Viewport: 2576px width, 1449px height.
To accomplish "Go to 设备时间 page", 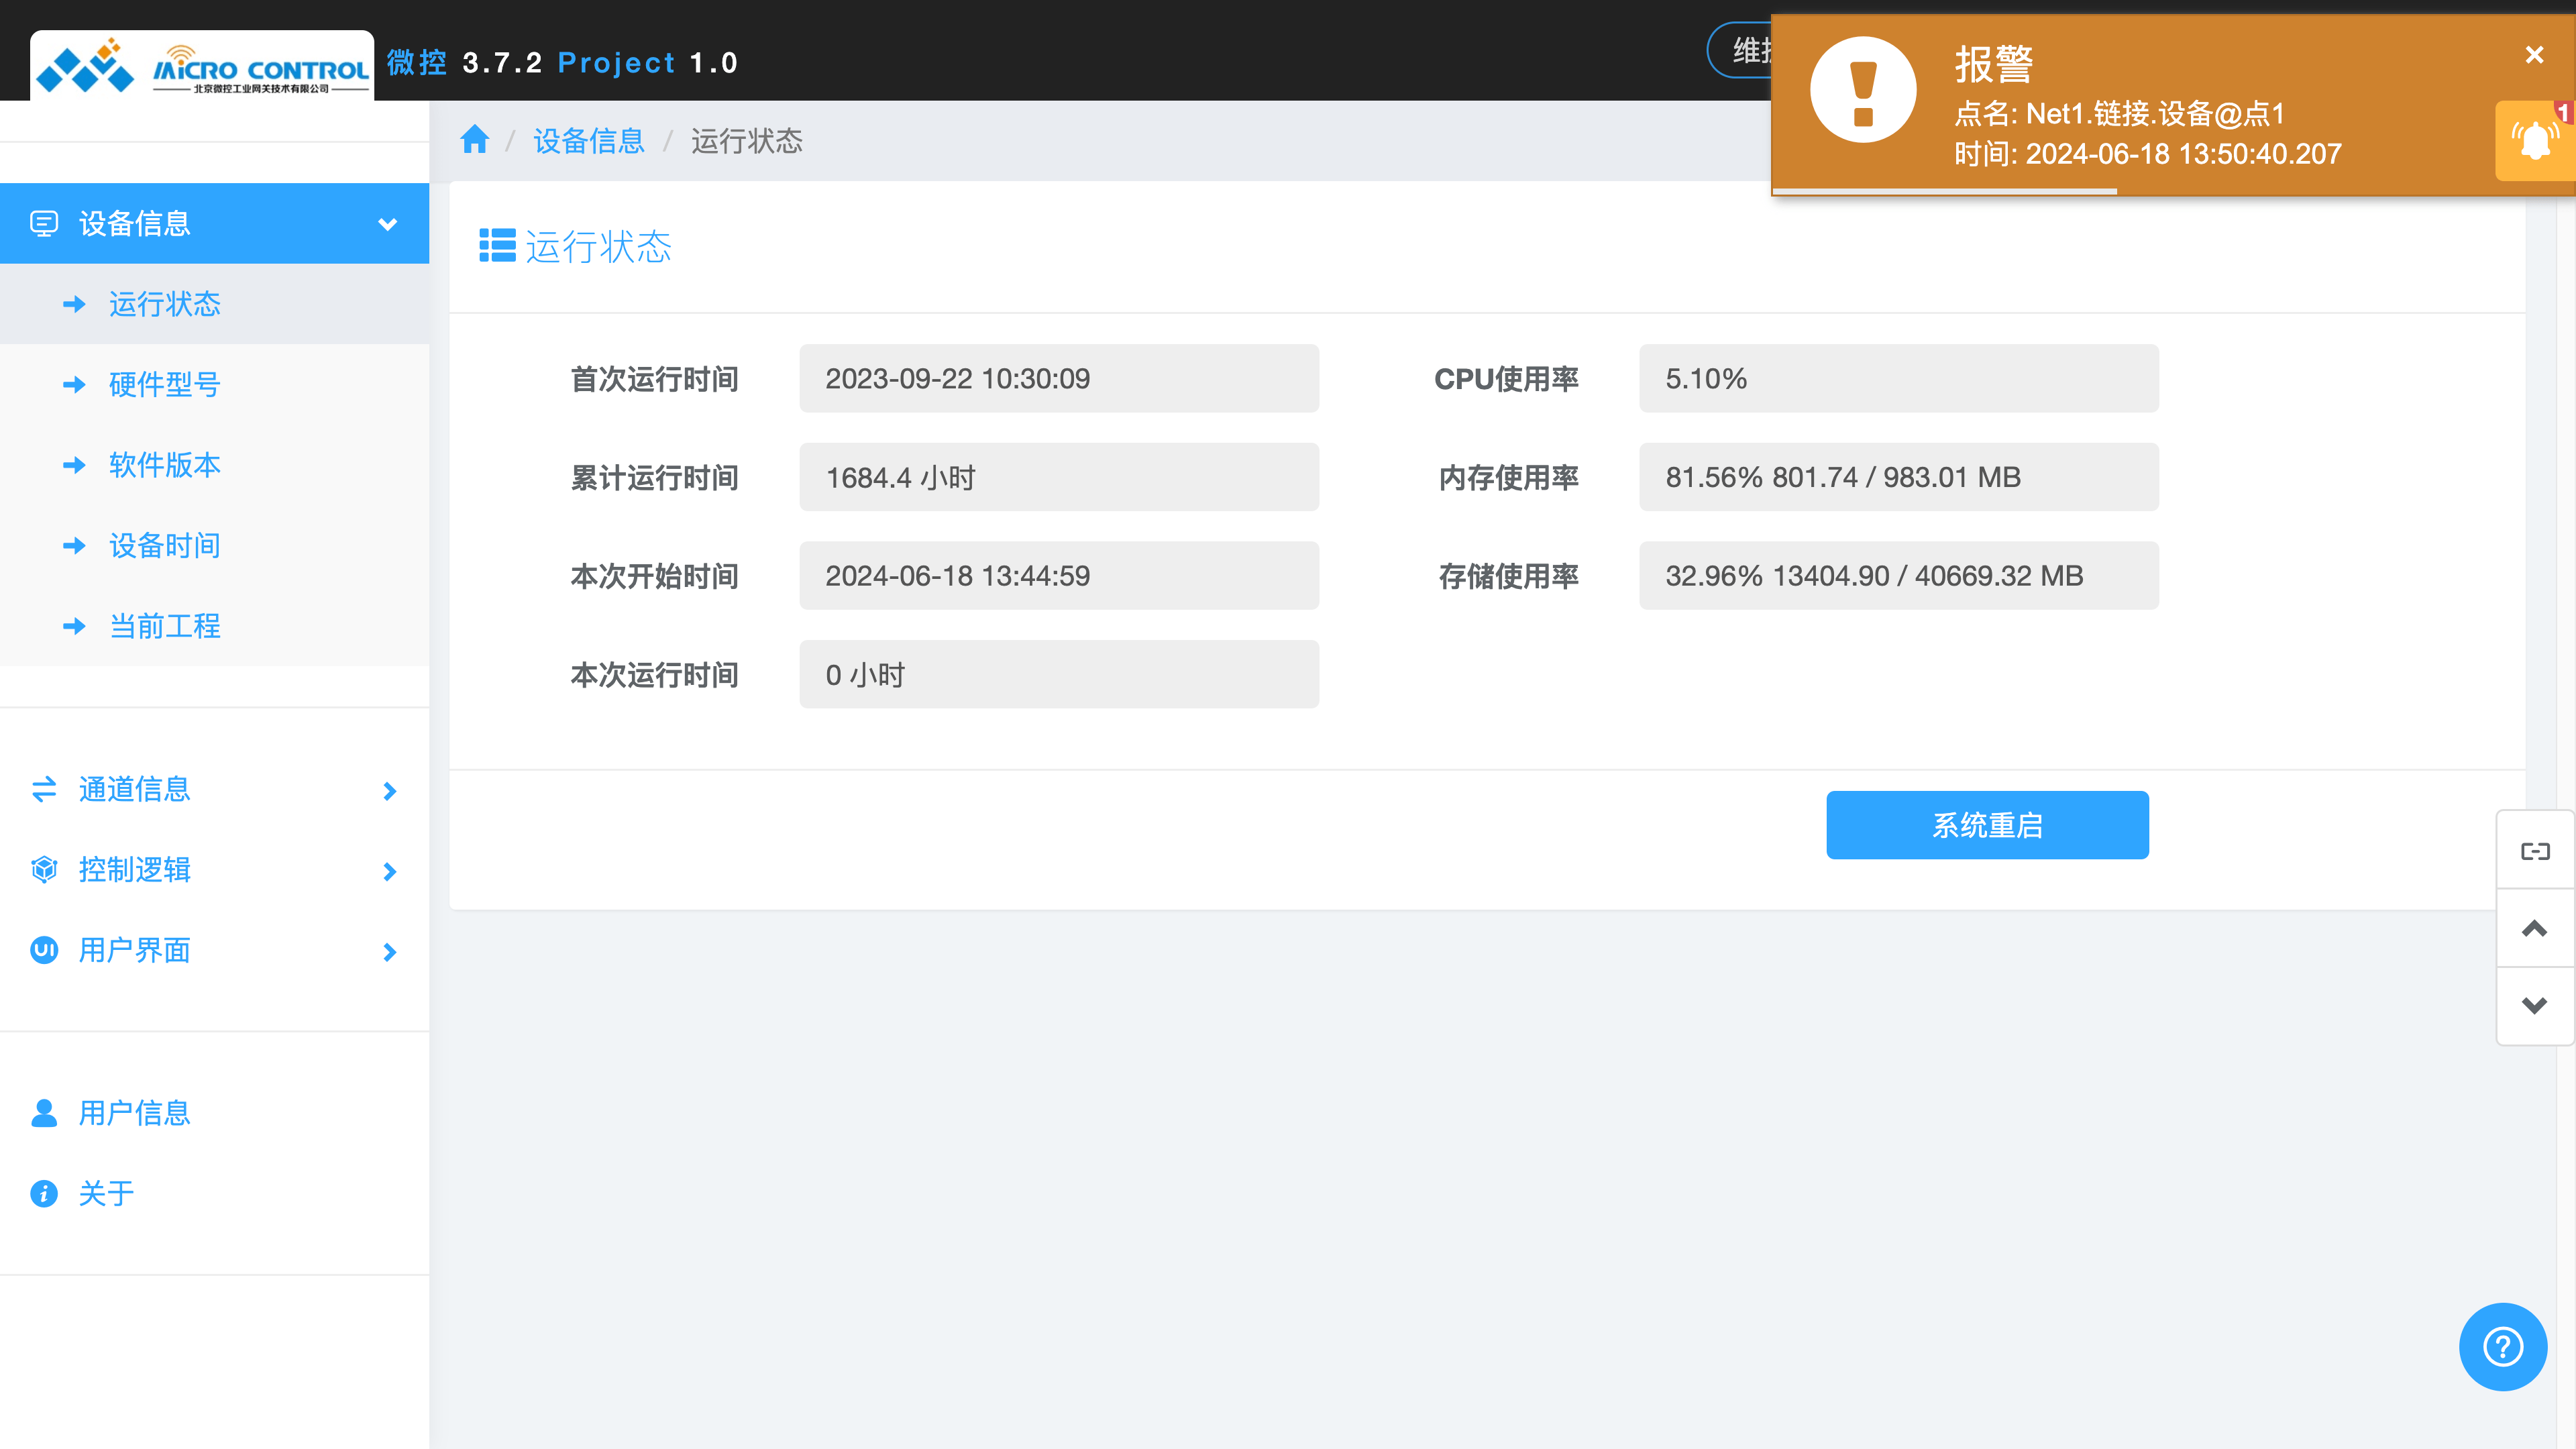I will click(164, 545).
